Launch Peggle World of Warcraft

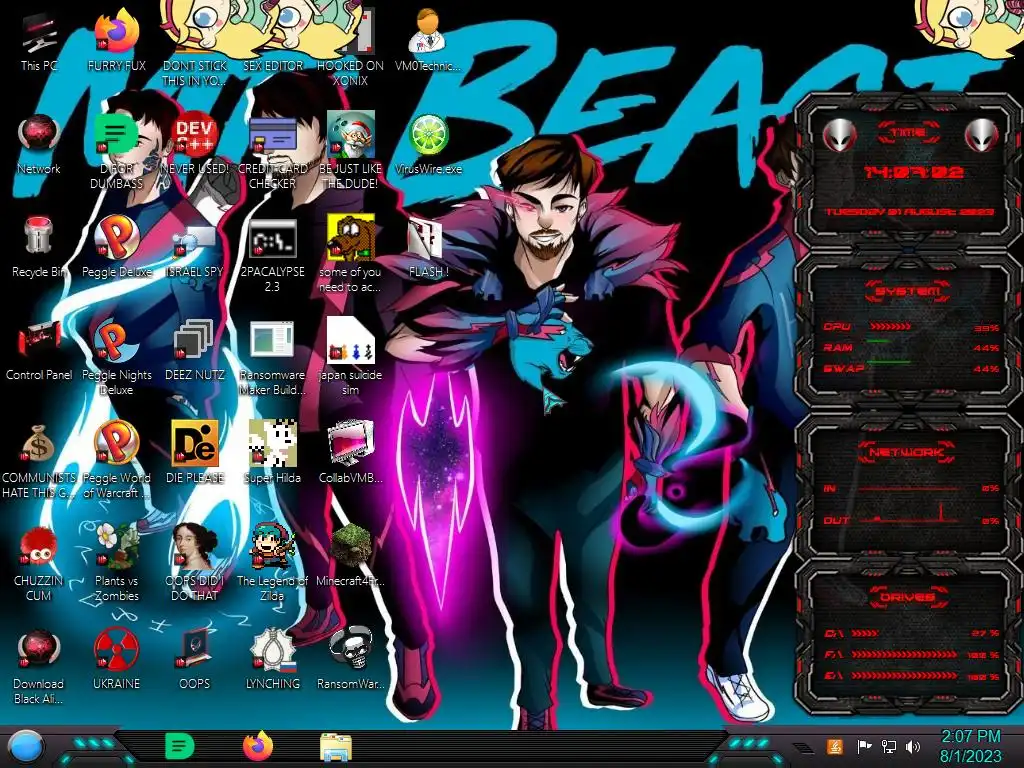pos(116,460)
